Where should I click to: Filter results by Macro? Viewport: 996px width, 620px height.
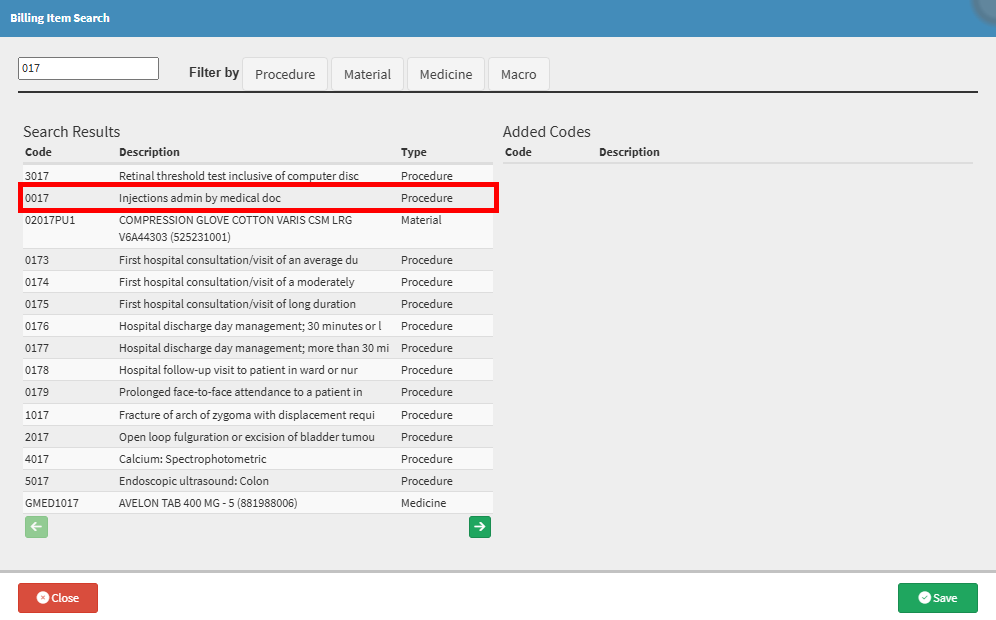pyautogui.click(x=518, y=74)
